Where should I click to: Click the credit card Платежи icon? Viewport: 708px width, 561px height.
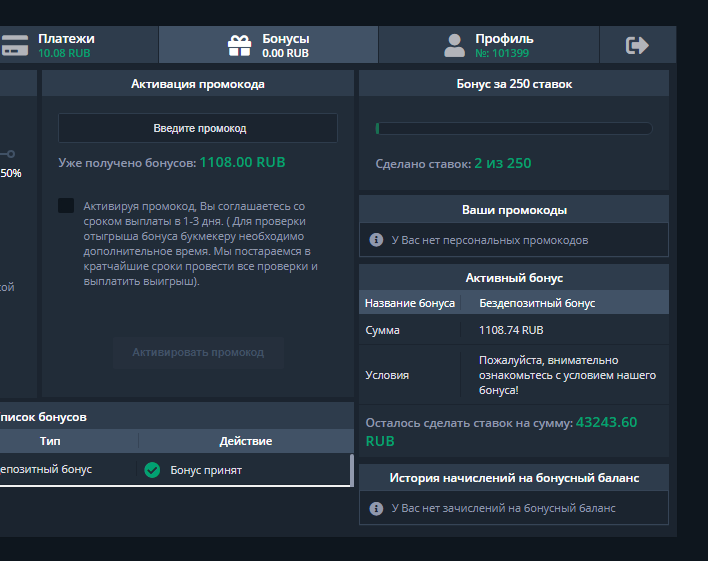click(14, 45)
